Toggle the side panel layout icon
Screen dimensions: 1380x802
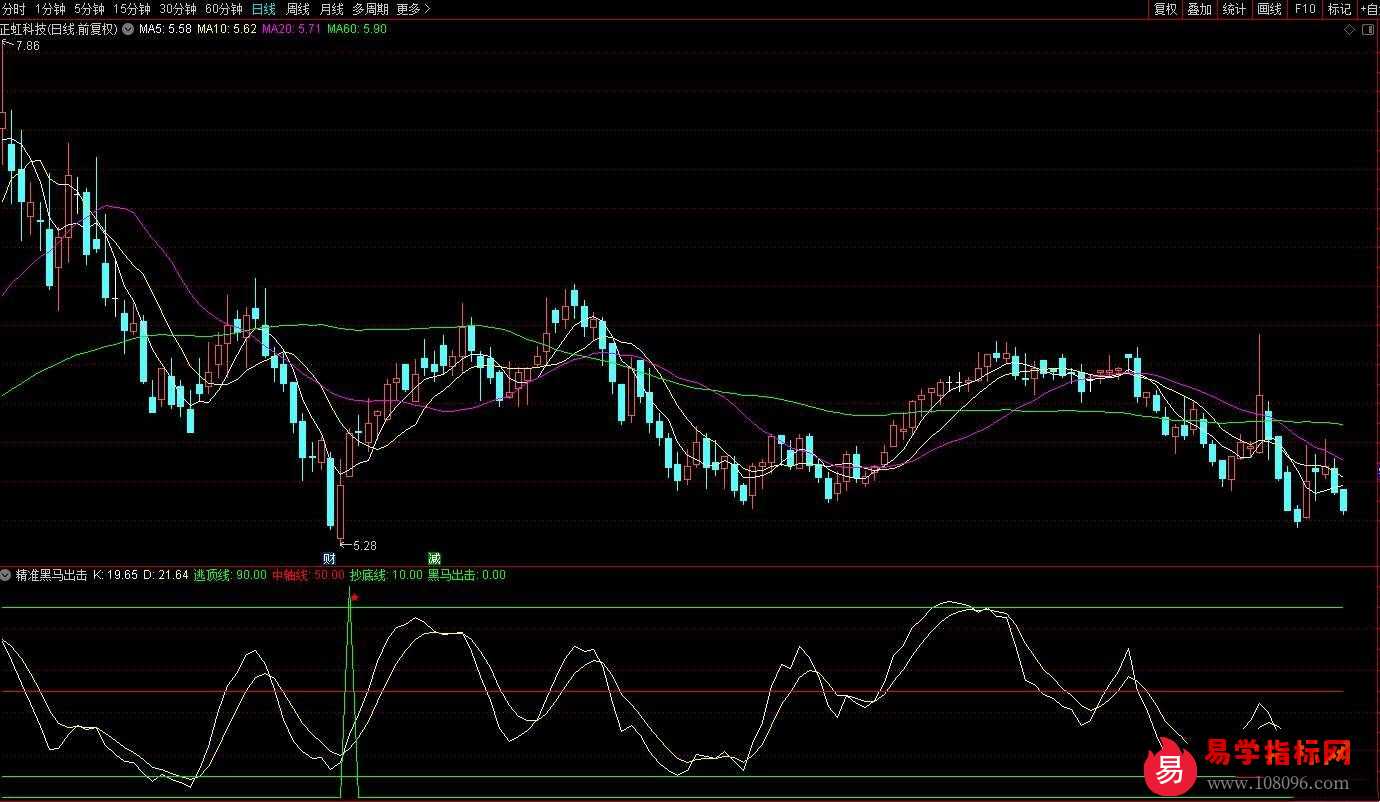[x=1369, y=30]
